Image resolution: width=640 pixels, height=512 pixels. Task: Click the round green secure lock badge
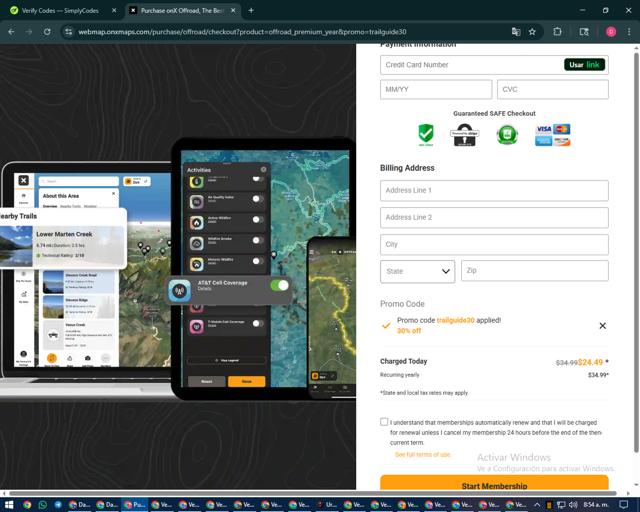click(x=507, y=135)
